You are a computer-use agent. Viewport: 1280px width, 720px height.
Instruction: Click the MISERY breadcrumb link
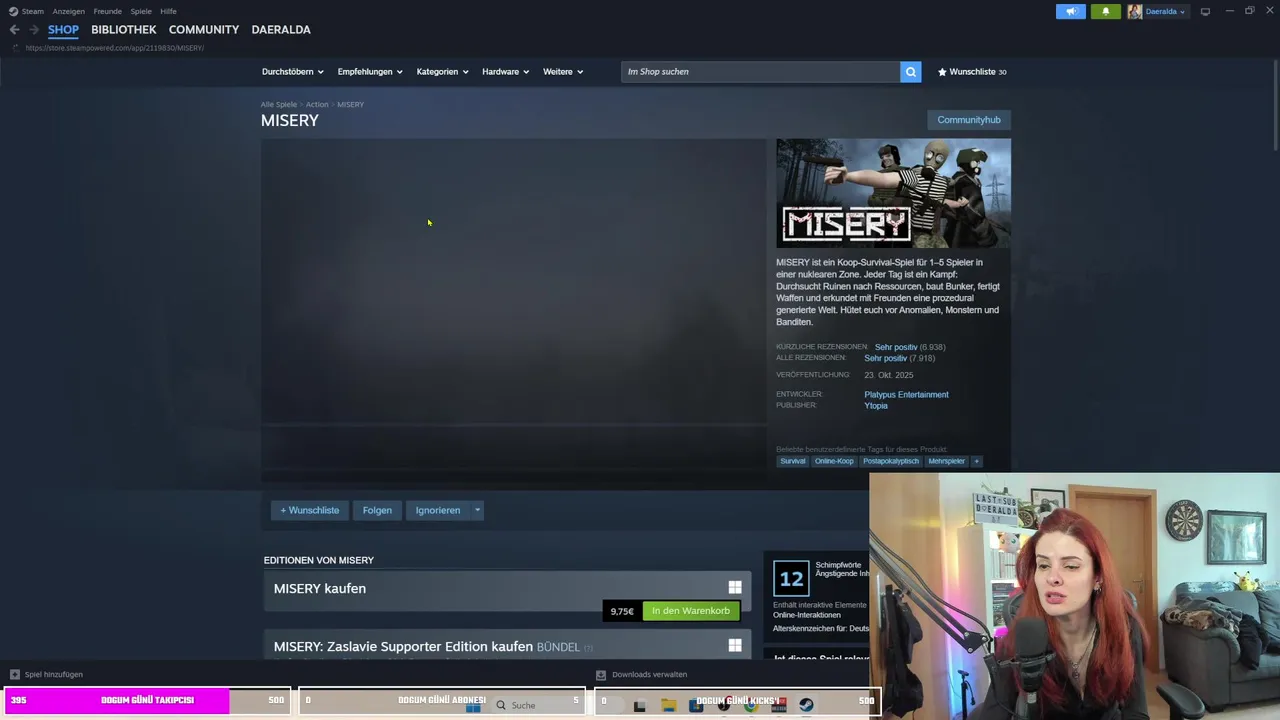[x=350, y=104]
